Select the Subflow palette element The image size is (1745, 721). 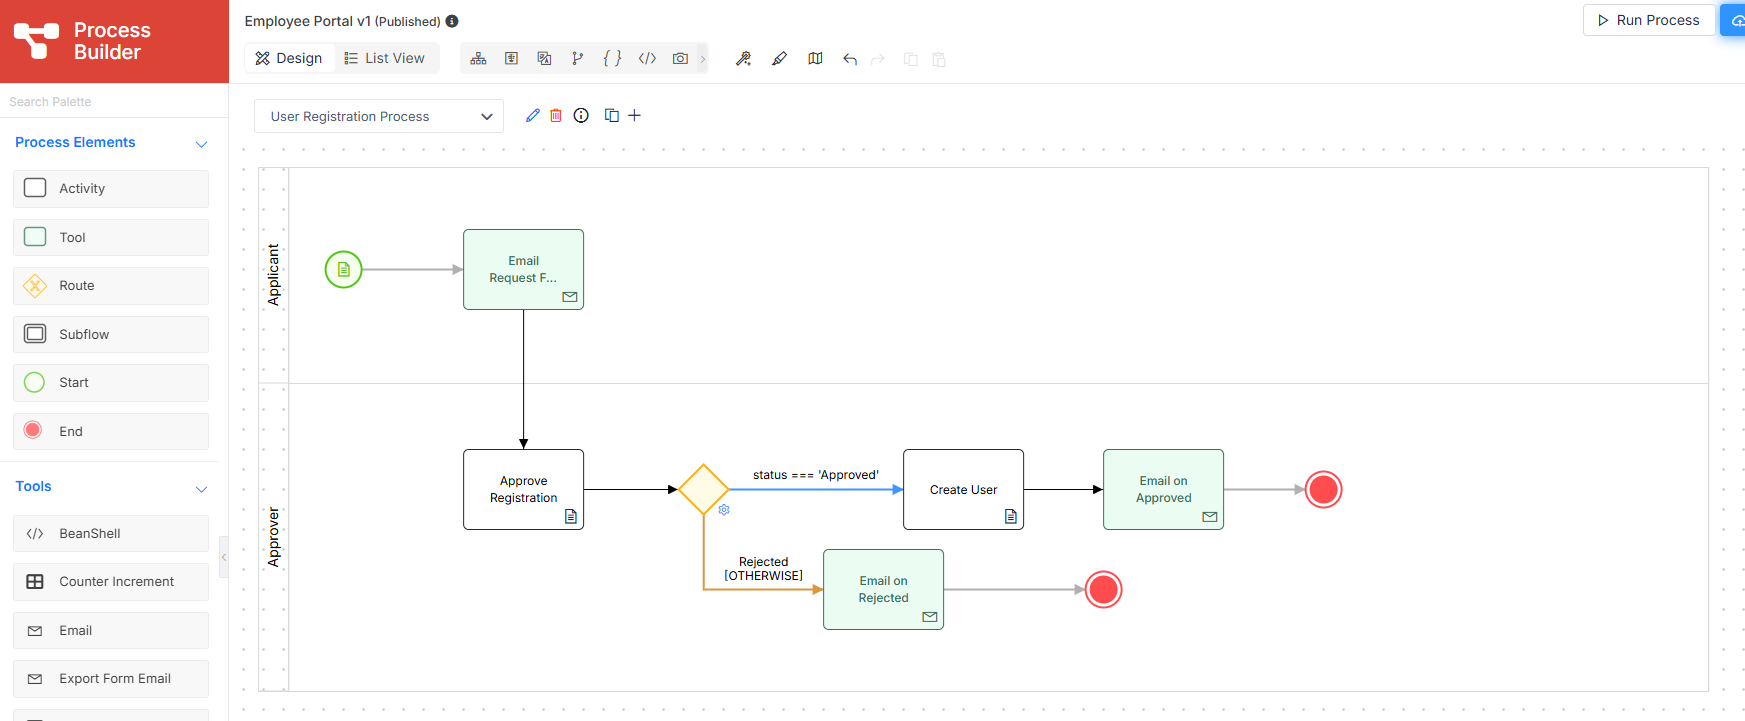click(111, 334)
